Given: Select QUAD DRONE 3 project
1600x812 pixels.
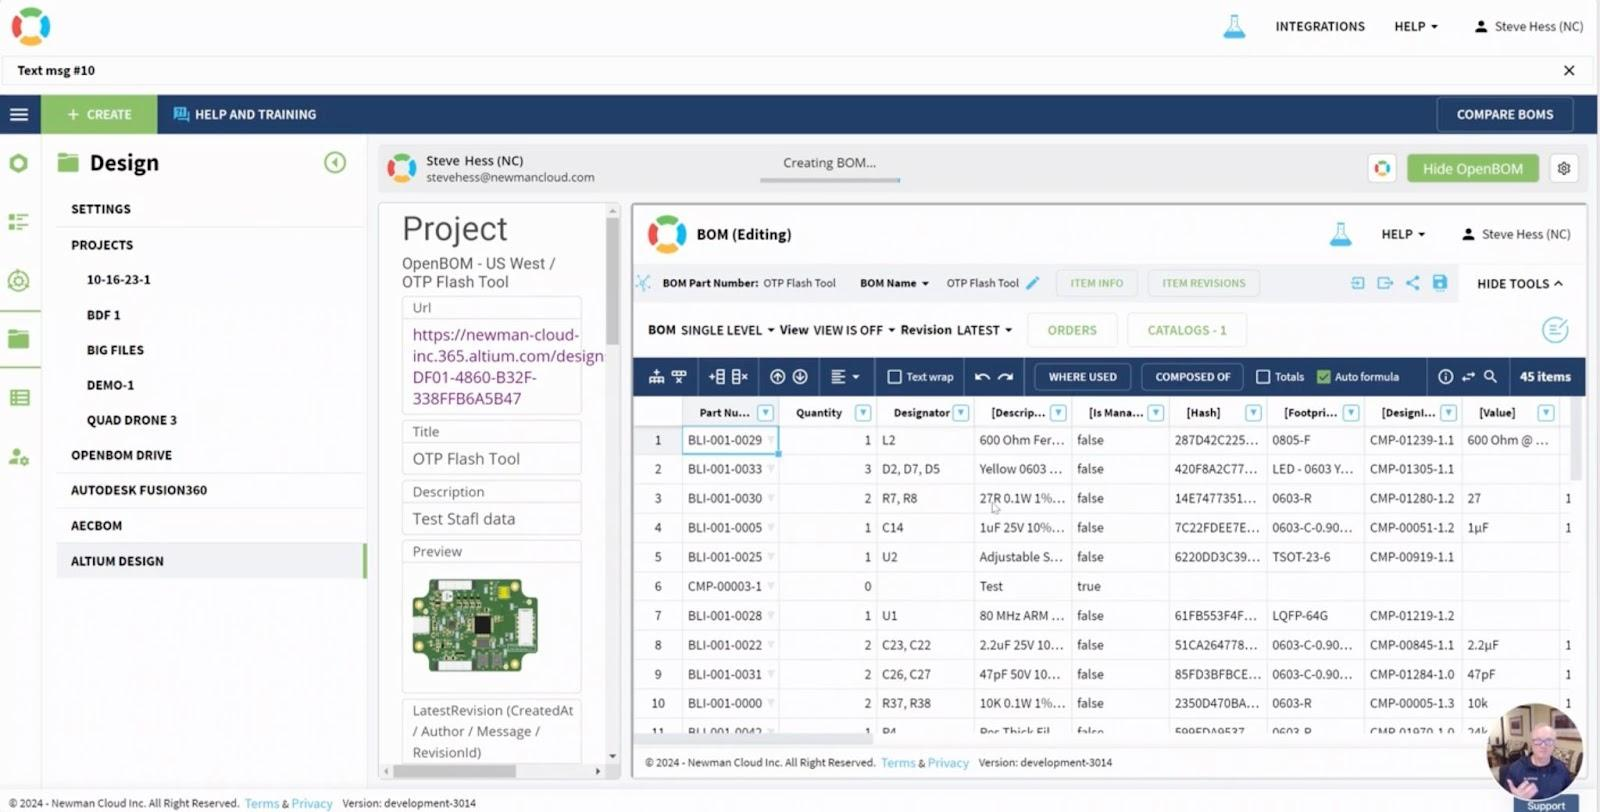Looking at the screenshot, I should (x=131, y=420).
